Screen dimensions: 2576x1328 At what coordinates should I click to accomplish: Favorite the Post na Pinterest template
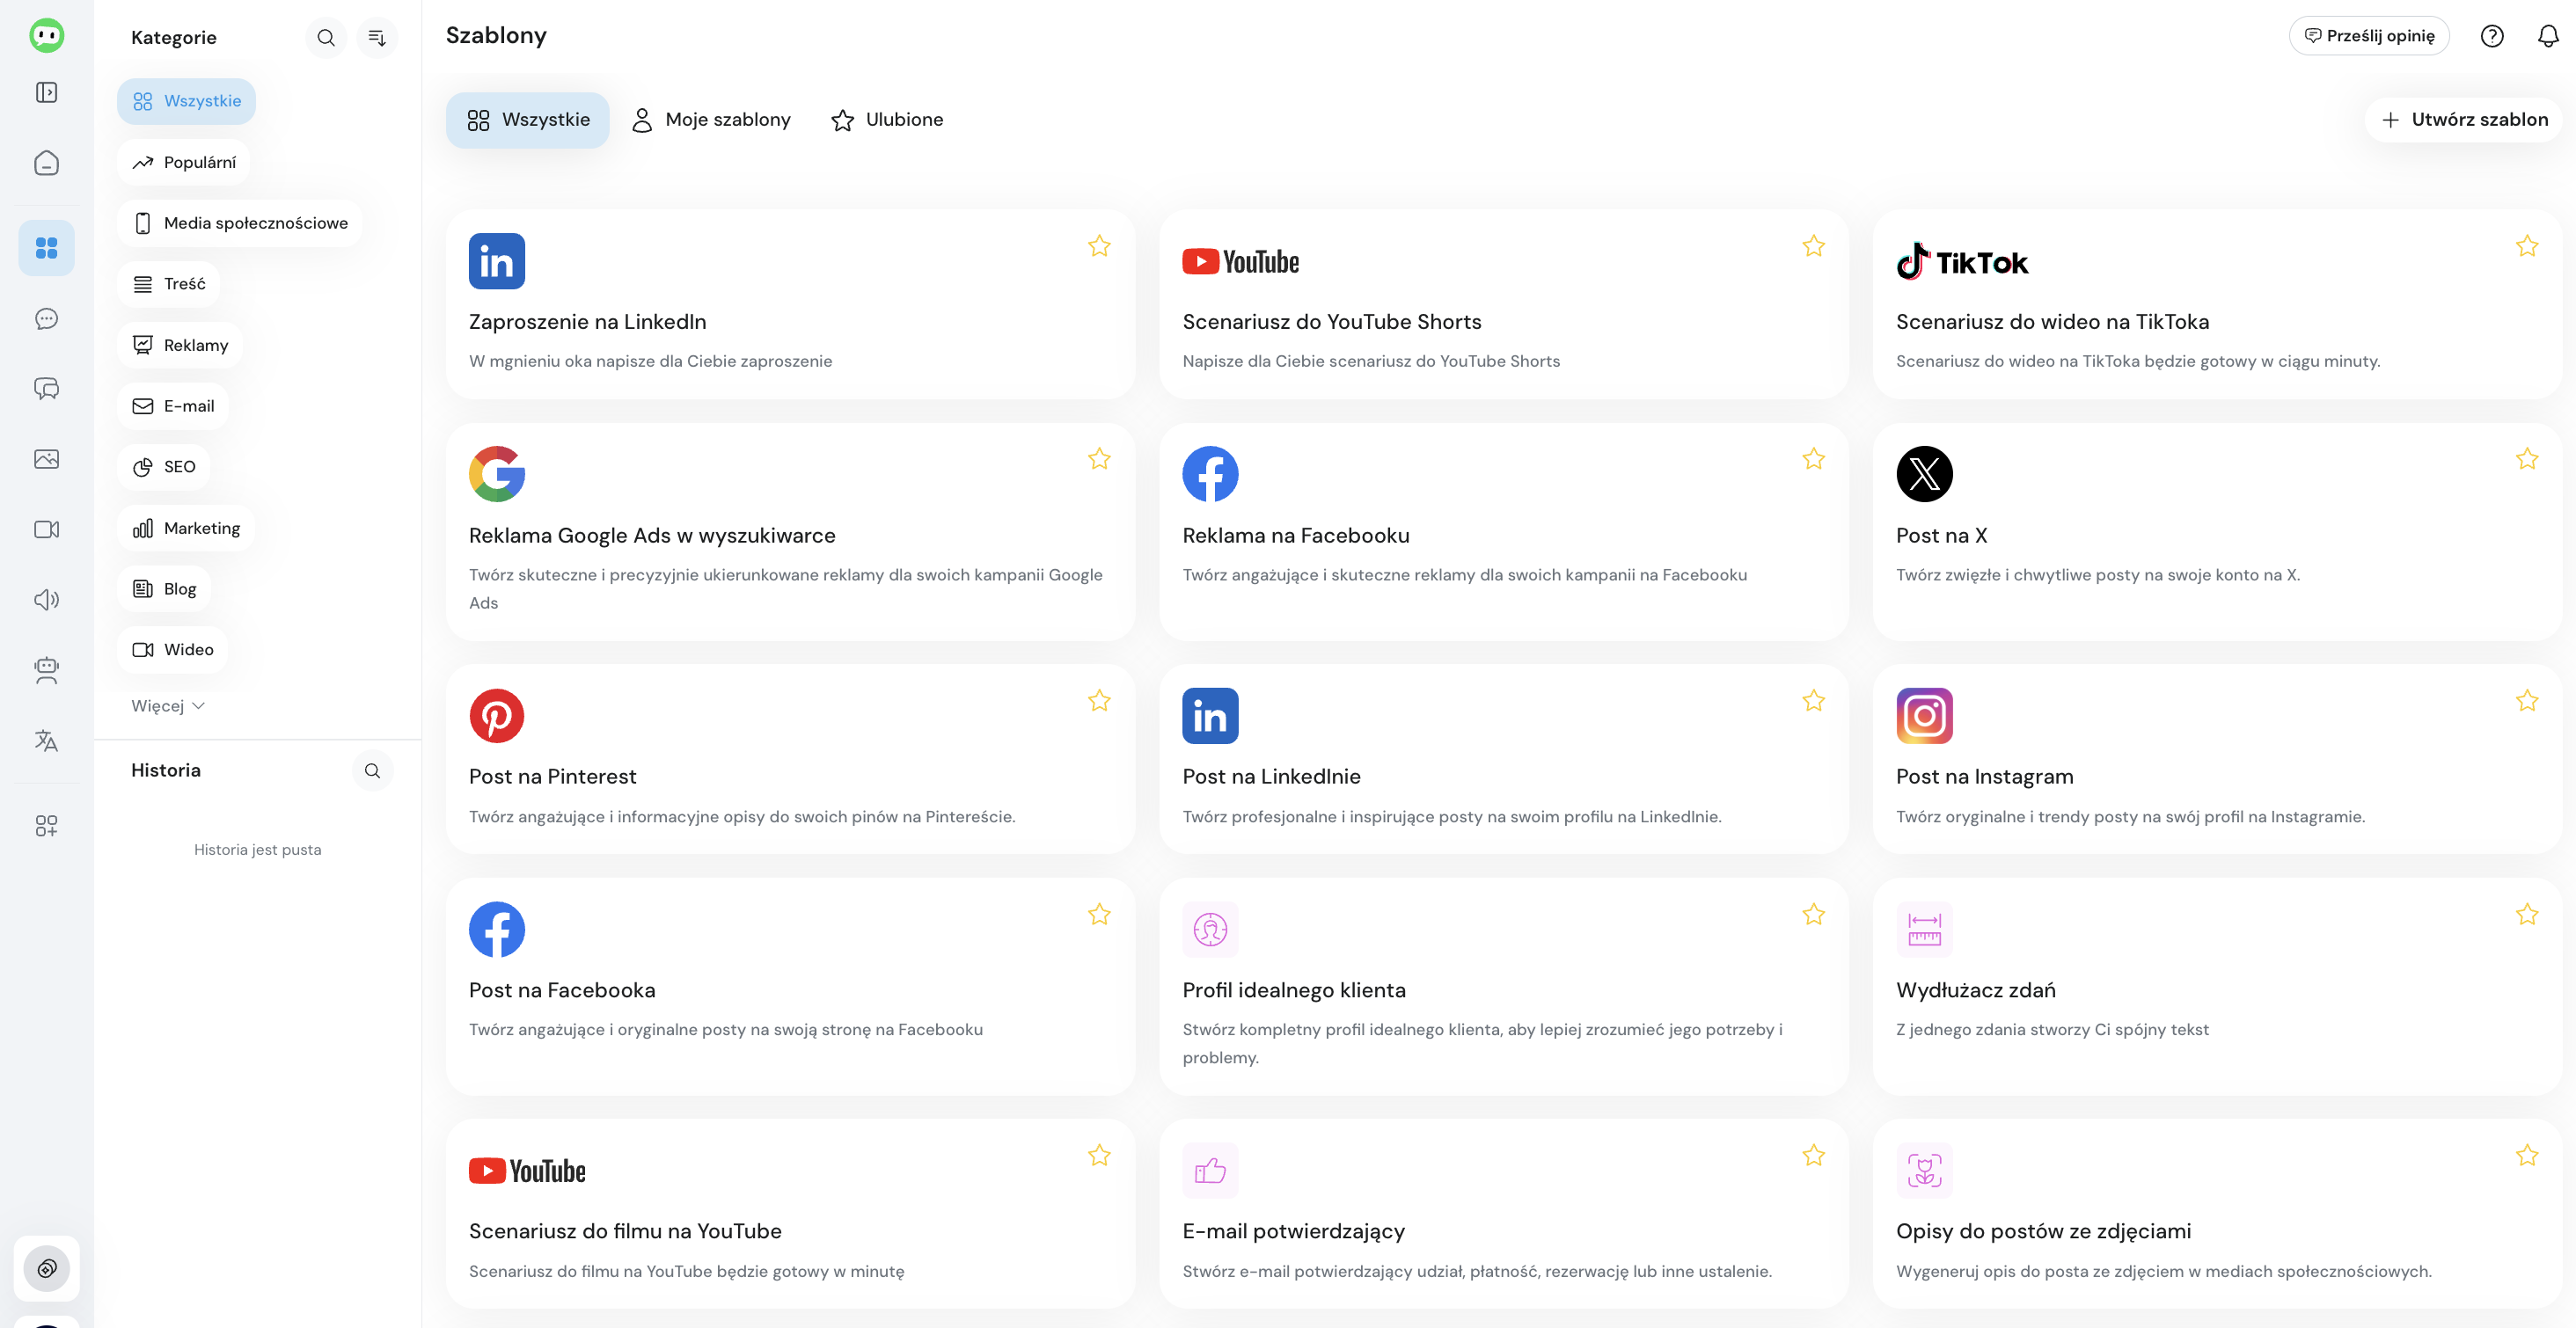pos(1099,701)
